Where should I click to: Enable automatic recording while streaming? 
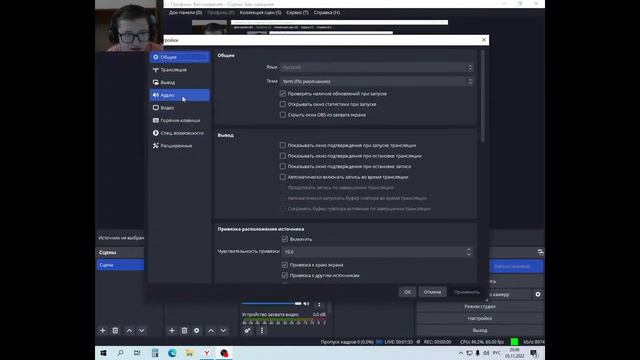[283, 177]
